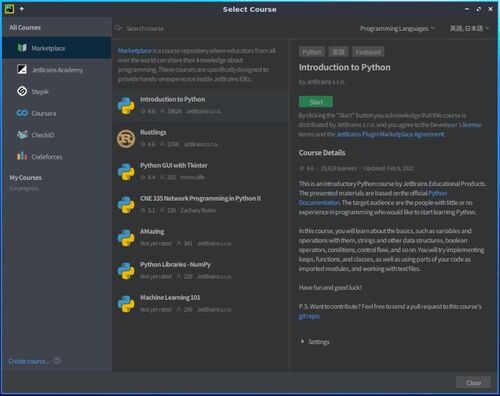Click the Rustlings course logo
Image resolution: width=500 pixels, height=396 pixels.
pyautogui.click(x=126, y=138)
